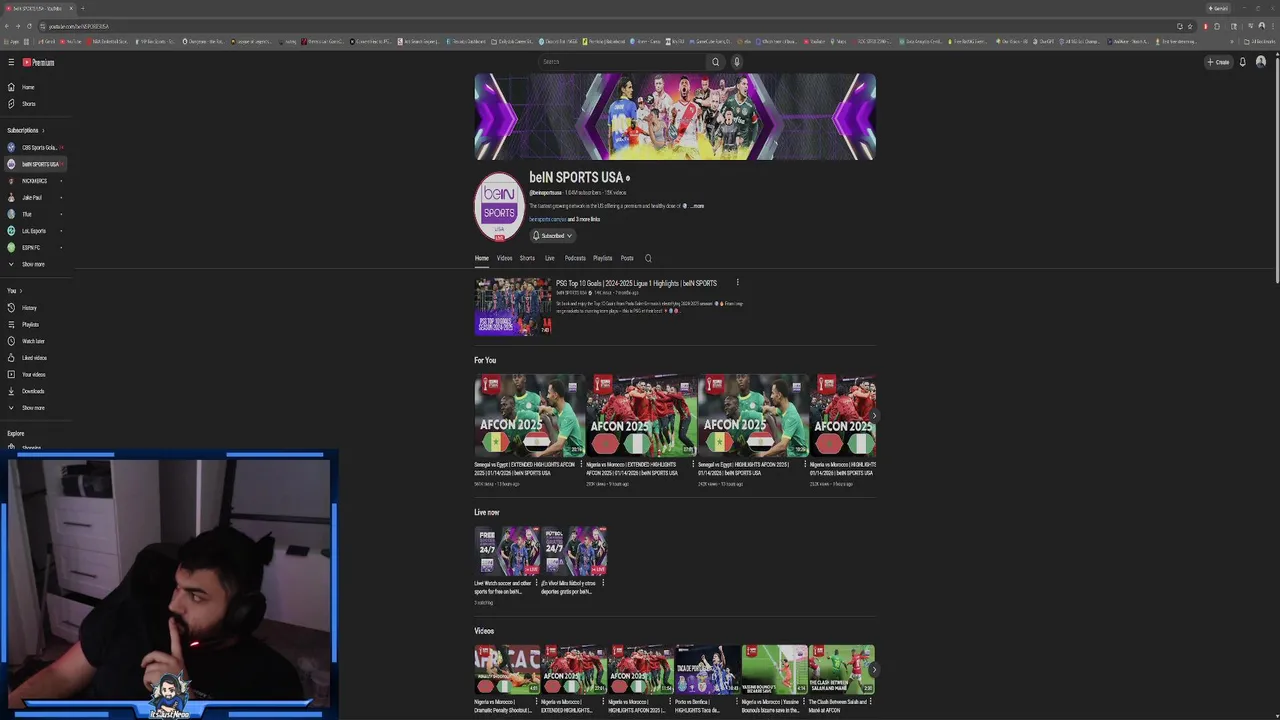Open Your videos in the sidebar
The width and height of the screenshot is (1280, 720).
(x=33, y=374)
